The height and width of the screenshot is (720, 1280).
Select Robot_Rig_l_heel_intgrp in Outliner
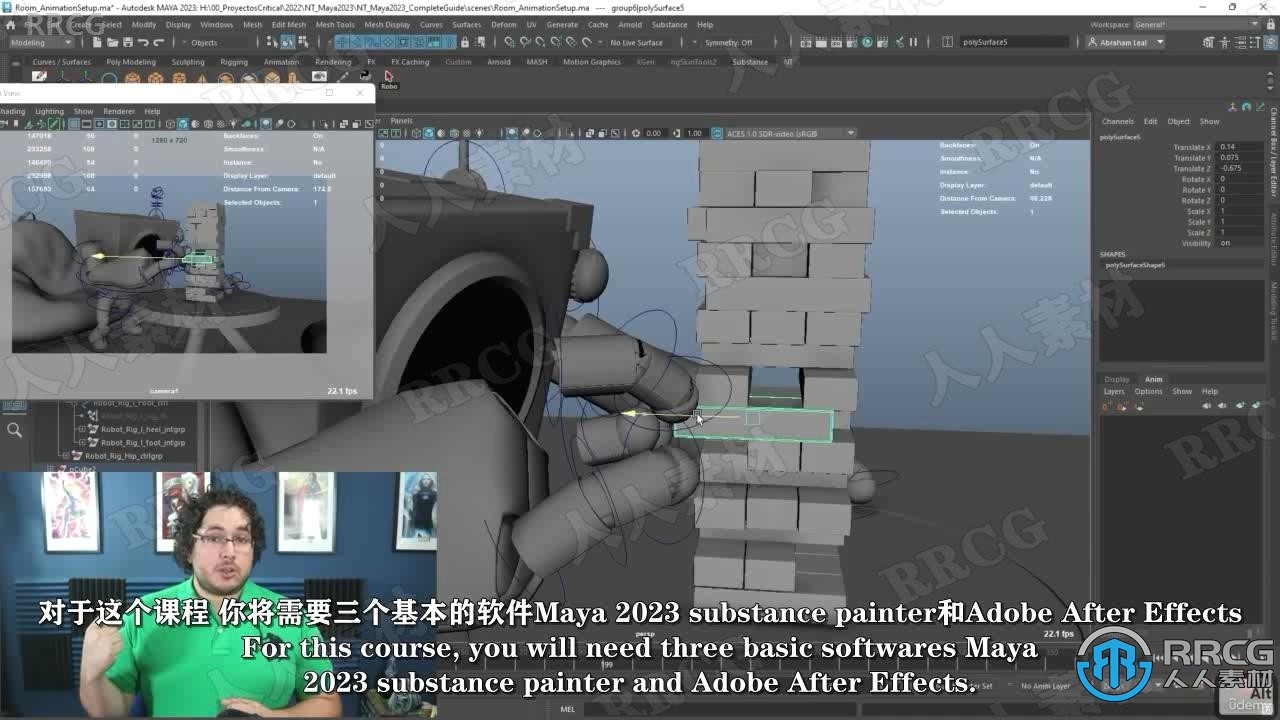click(x=143, y=429)
